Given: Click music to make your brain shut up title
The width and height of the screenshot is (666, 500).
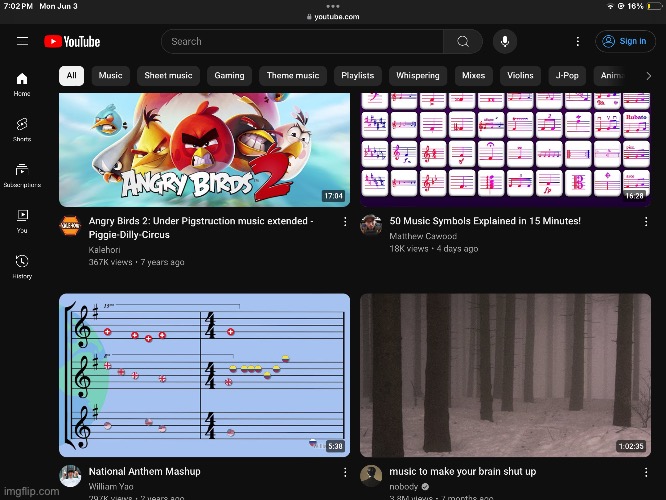Looking at the screenshot, I should tap(463, 472).
